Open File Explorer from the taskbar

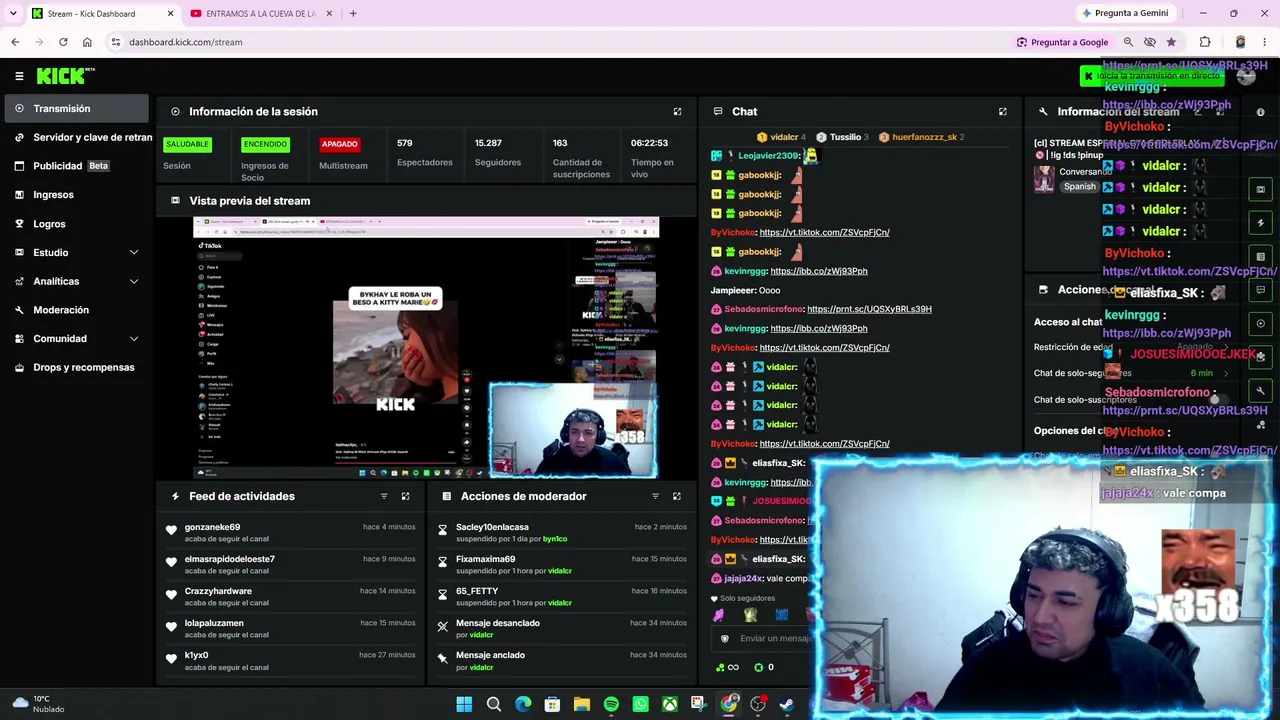(x=582, y=704)
